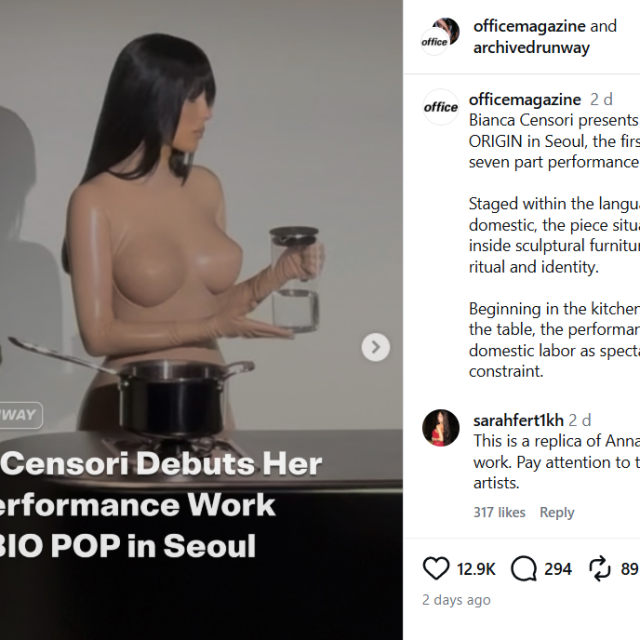Image resolution: width=640 pixels, height=640 pixels.
Task: Like the post with the heart icon
Action: pos(436,569)
